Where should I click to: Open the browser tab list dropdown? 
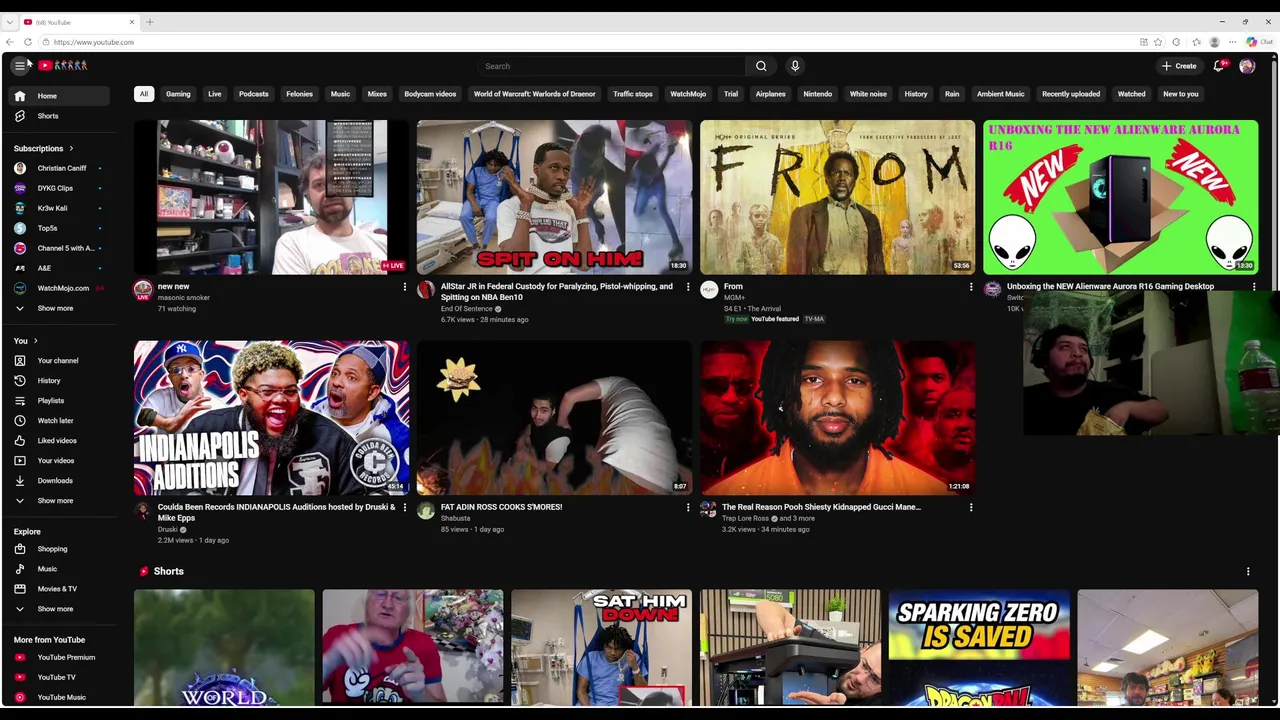(9, 22)
